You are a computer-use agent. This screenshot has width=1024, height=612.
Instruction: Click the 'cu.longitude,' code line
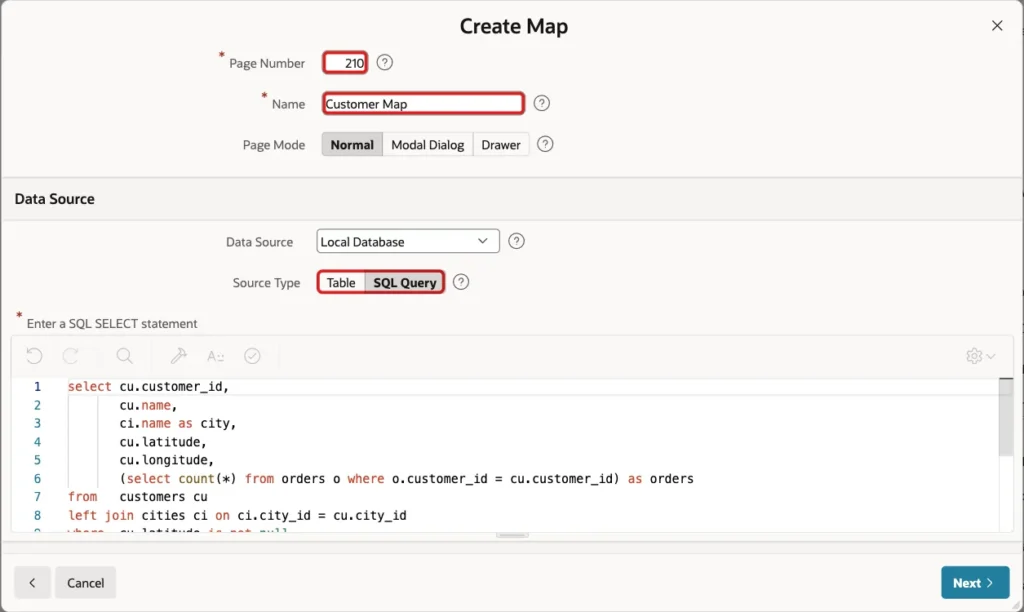pyautogui.click(x=167, y=460)
